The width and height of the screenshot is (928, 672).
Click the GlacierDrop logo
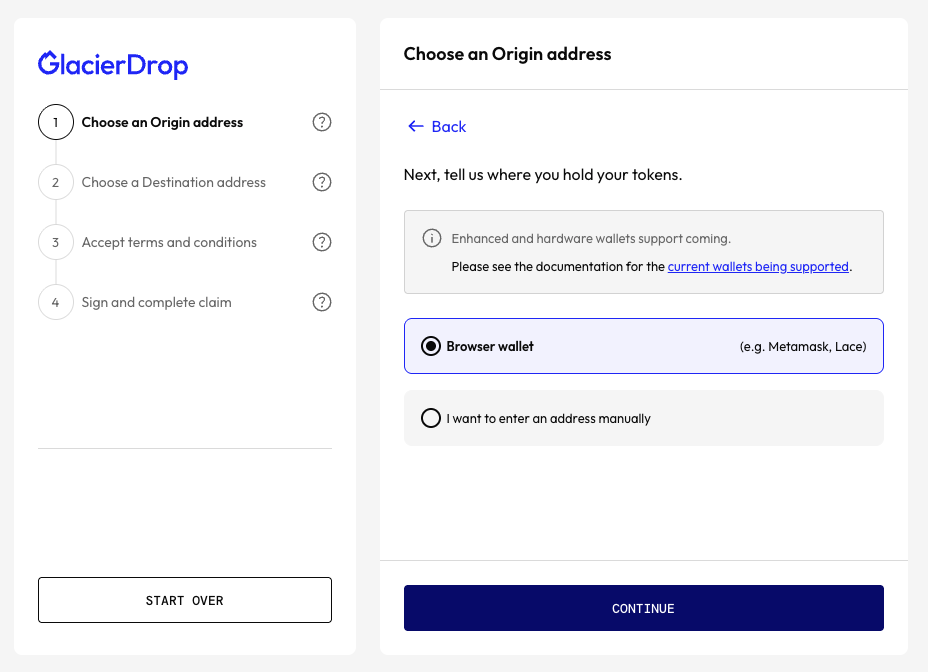[113, 65]
